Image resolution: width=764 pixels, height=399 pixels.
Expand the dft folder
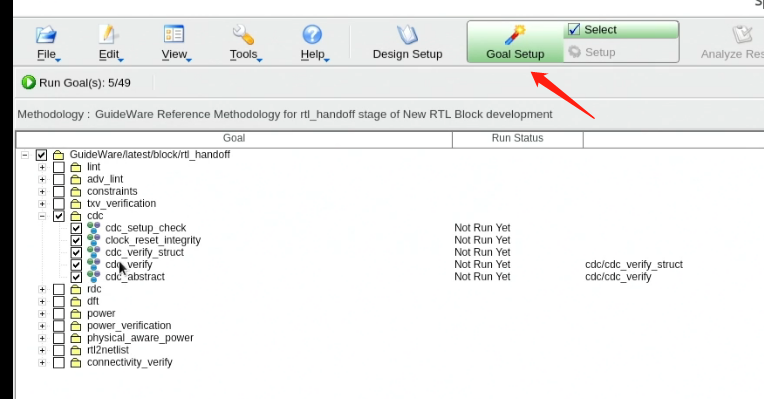coord(42,302)
